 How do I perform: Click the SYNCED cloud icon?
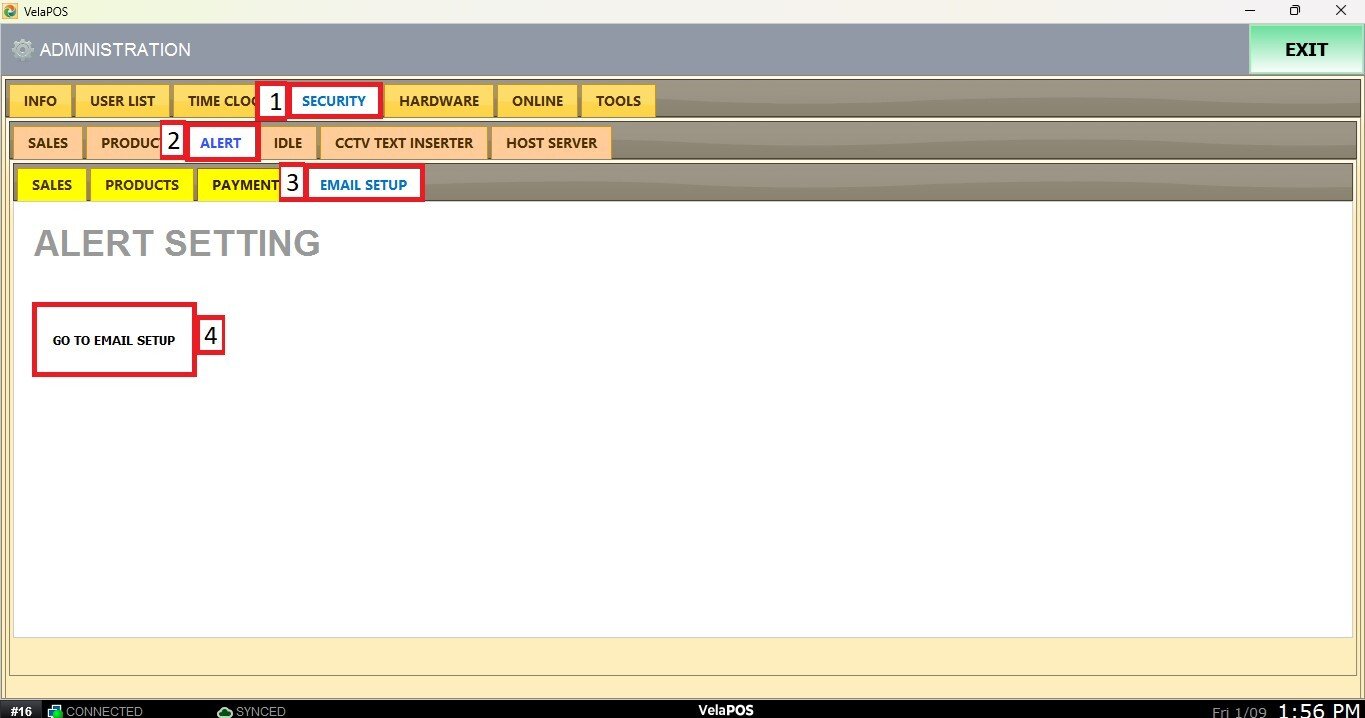tap(225, 711)
